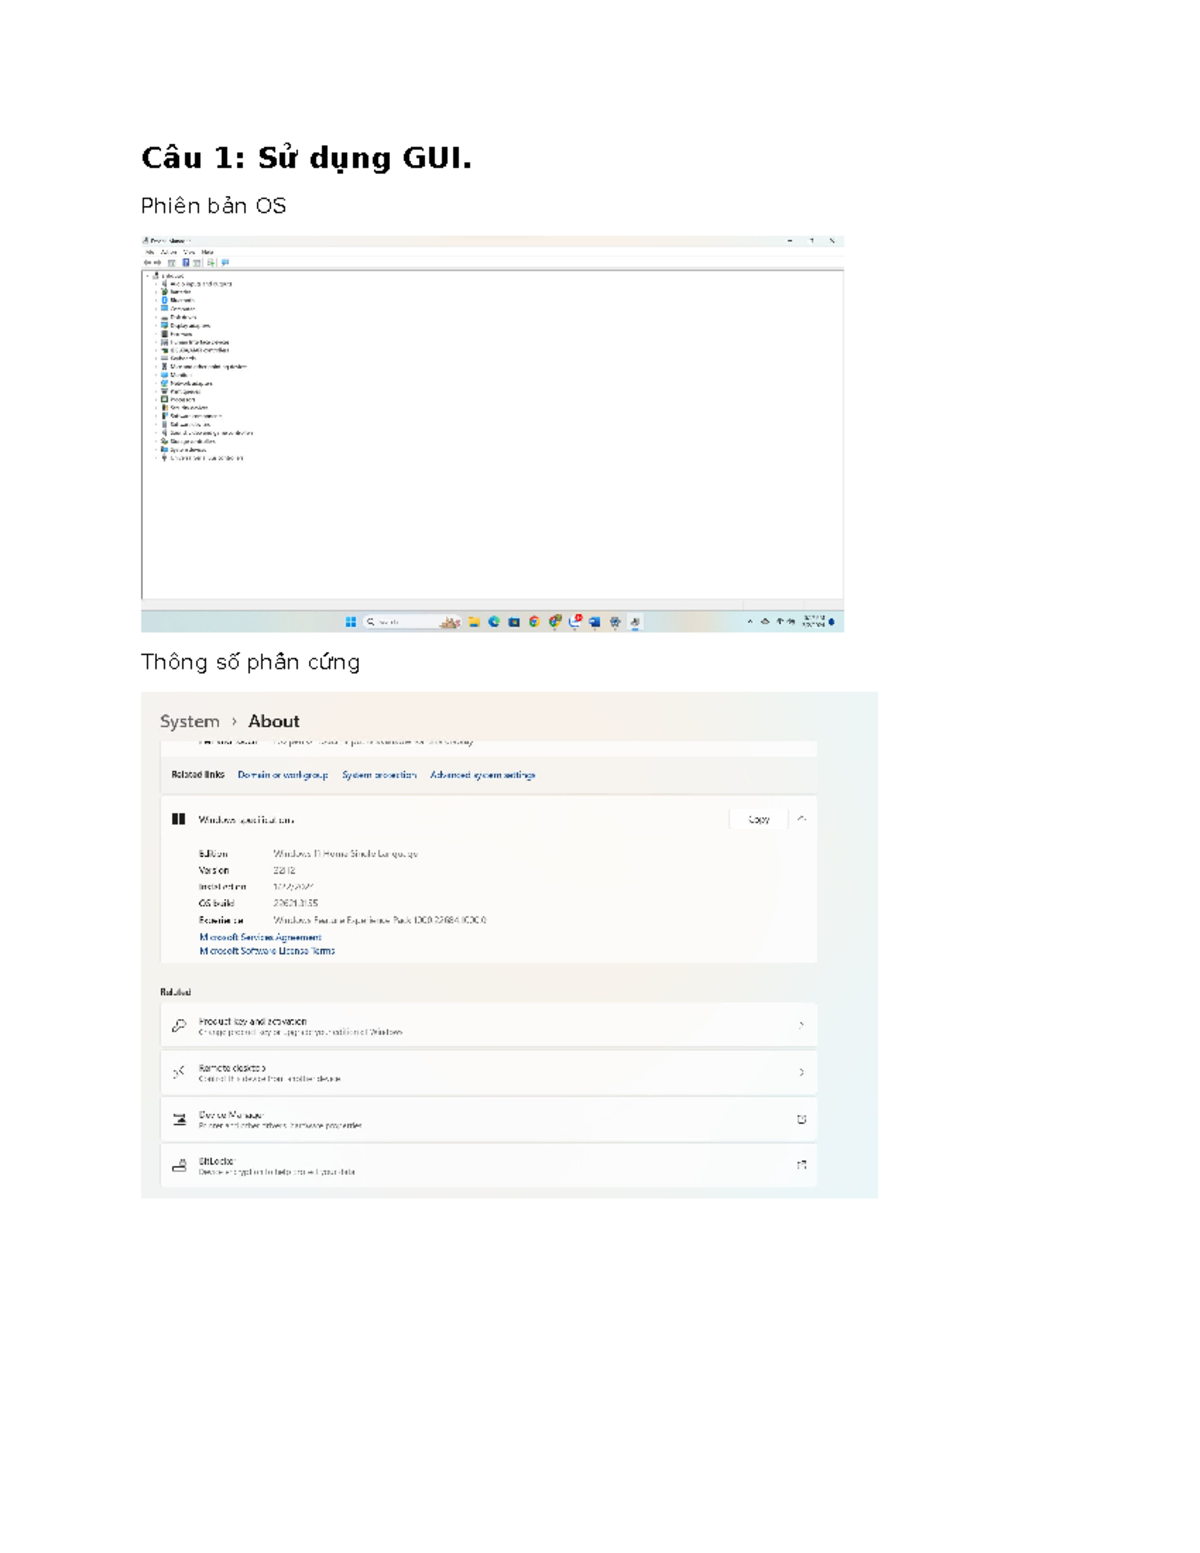
Task: Open Google Chrome from the taskbar
Action: pyautogui.click(x=534, y=622)
